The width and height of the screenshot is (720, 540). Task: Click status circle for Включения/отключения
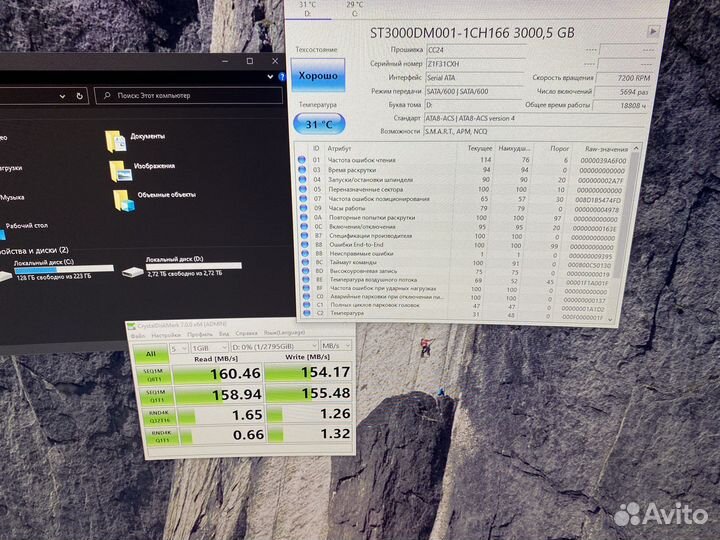point(304,226)
